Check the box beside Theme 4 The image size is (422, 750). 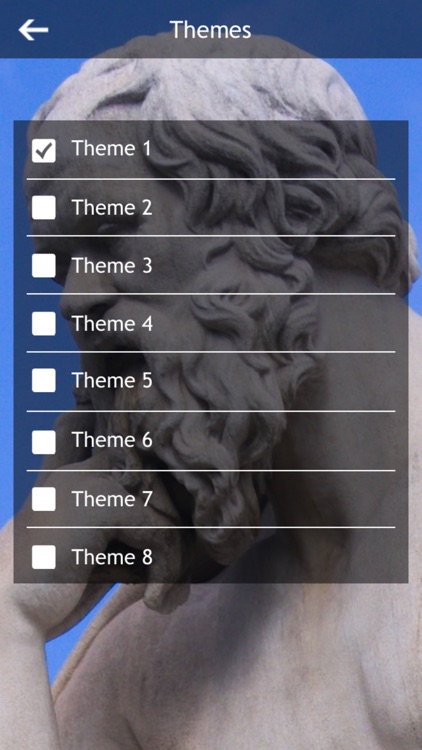[x=44, y=323]
